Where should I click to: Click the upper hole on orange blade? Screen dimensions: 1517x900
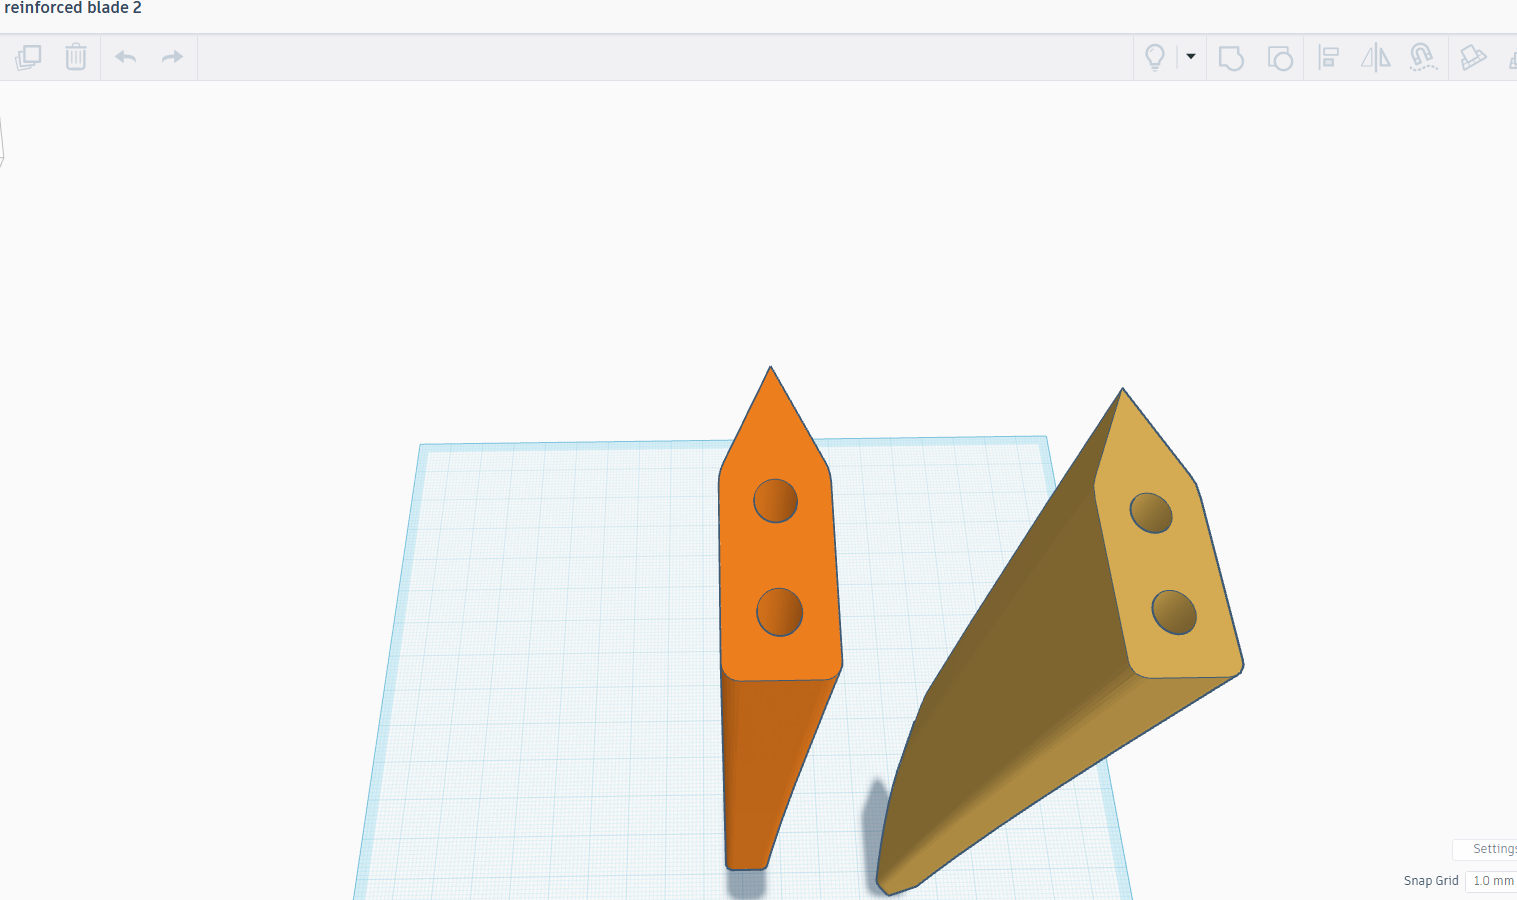(775, 501)
